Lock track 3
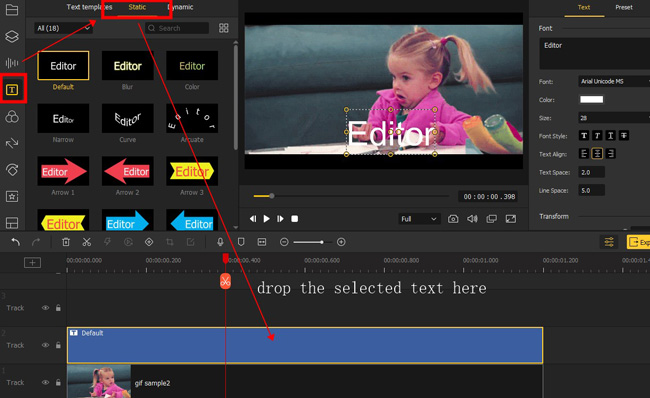 tap(58, 308)
